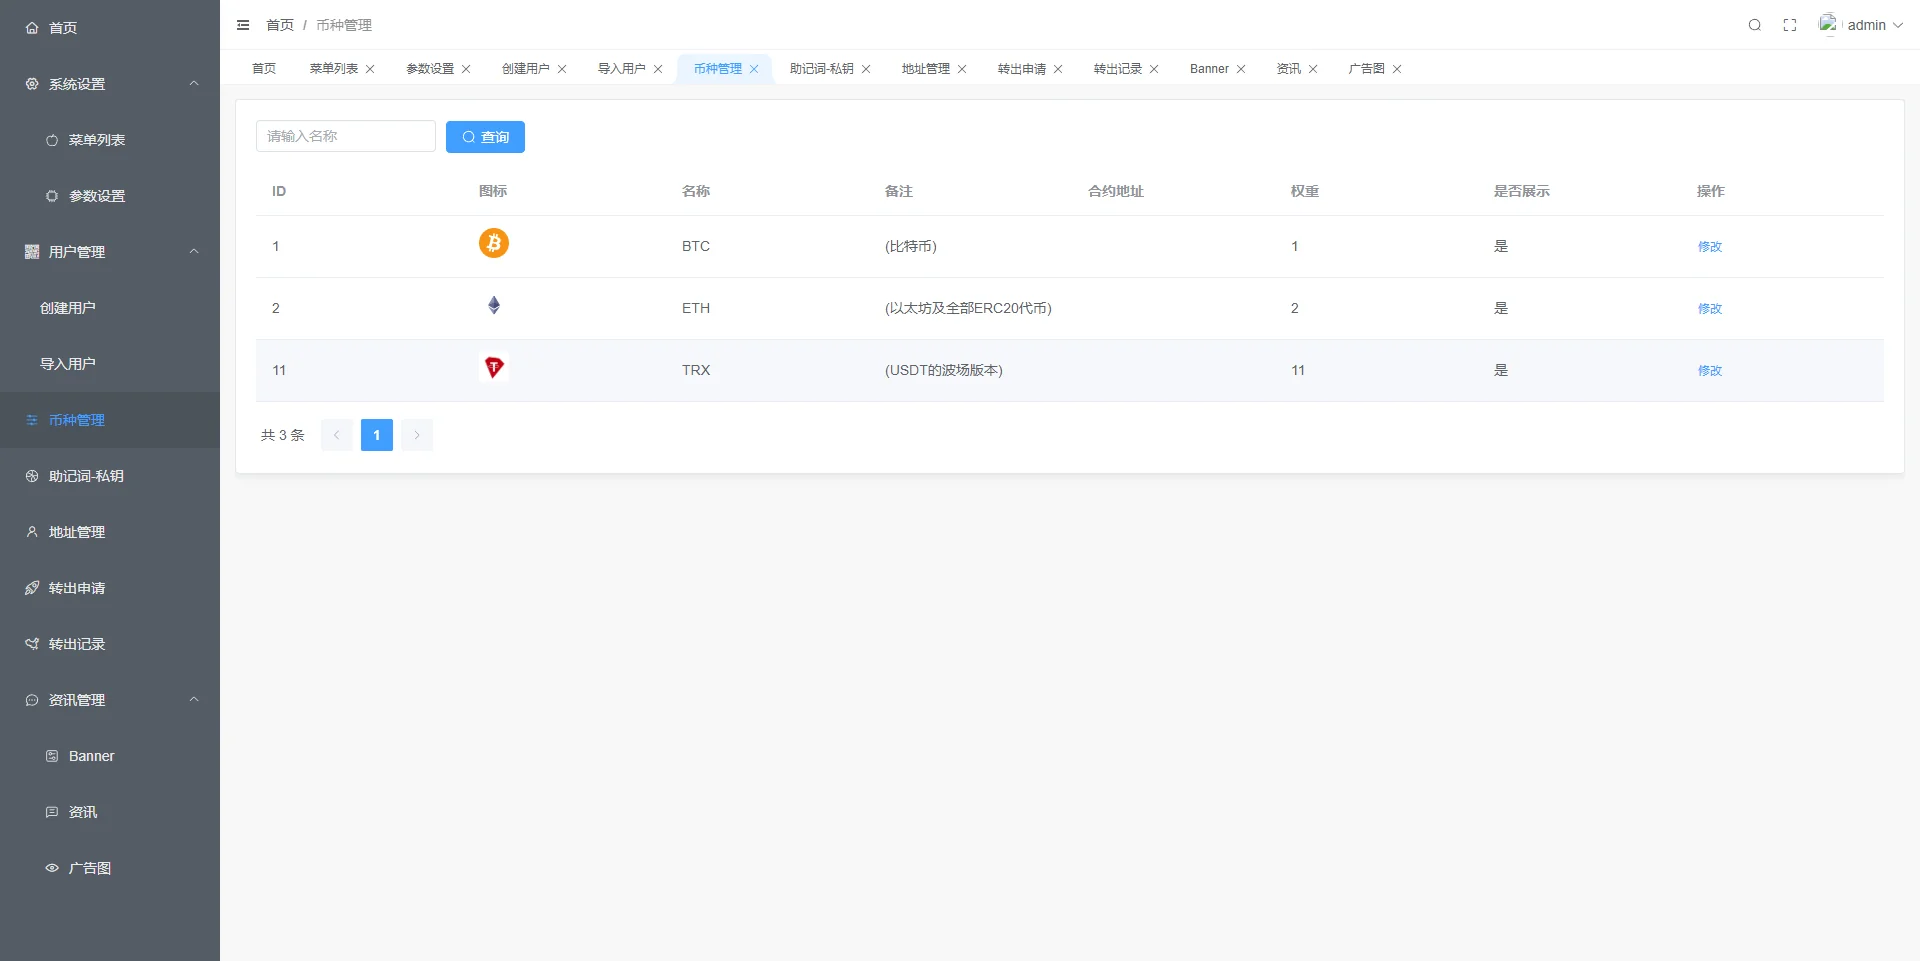
Task: Switch to the 地址管理 tab
Action: (x=925, y=69)
